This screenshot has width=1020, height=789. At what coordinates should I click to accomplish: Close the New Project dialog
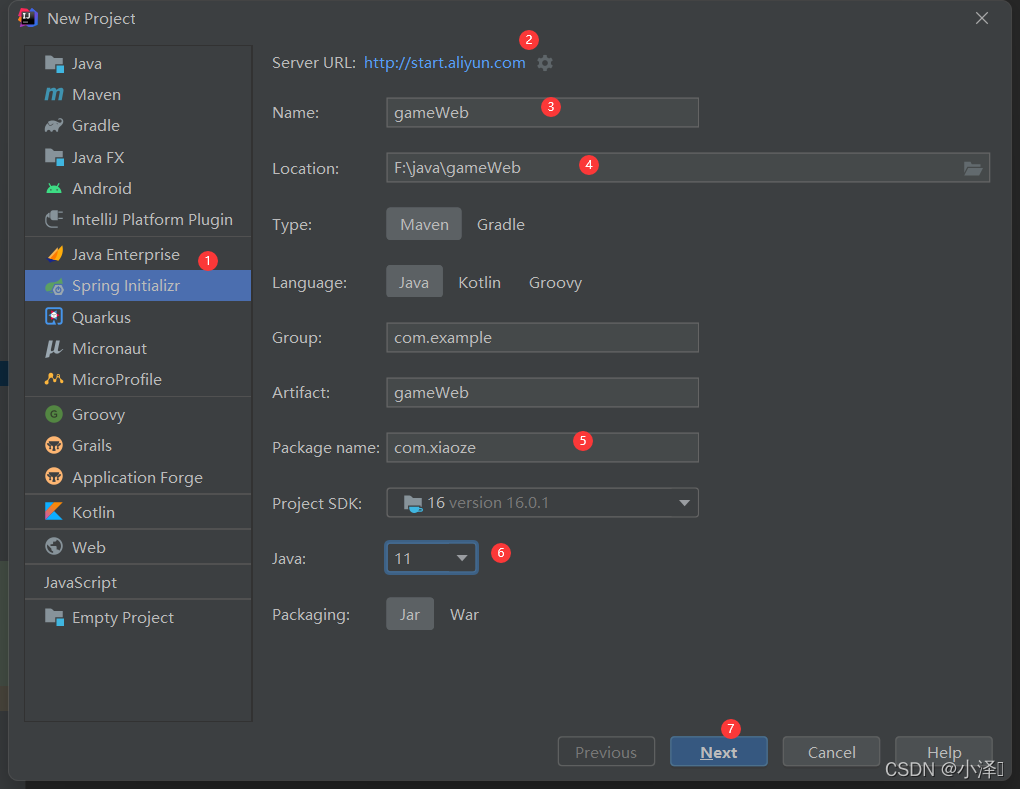pyautogui.click(x=982, y=18)
